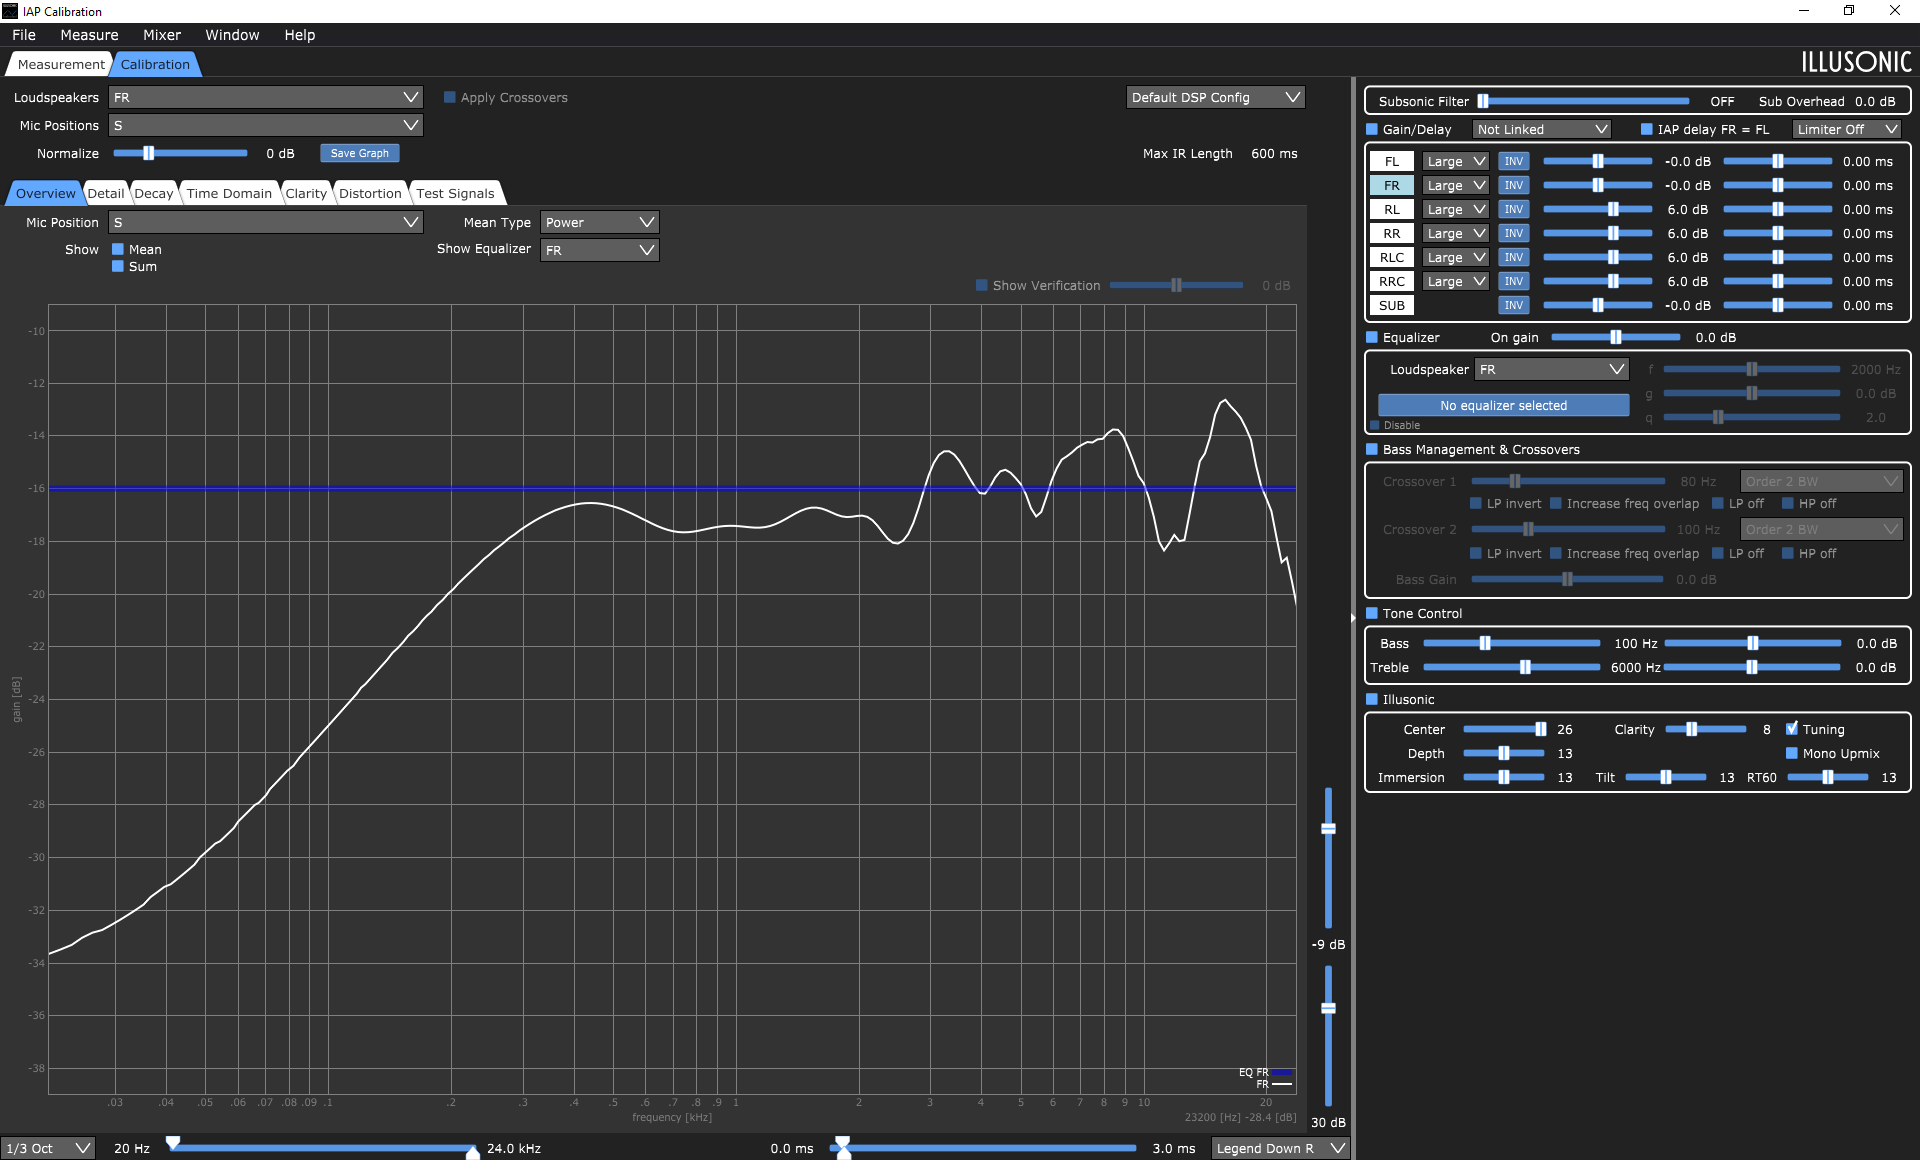Toggle the Illusonic section checkbox
This screenshot has width=1920, height=1160.
coord(1372,699)
